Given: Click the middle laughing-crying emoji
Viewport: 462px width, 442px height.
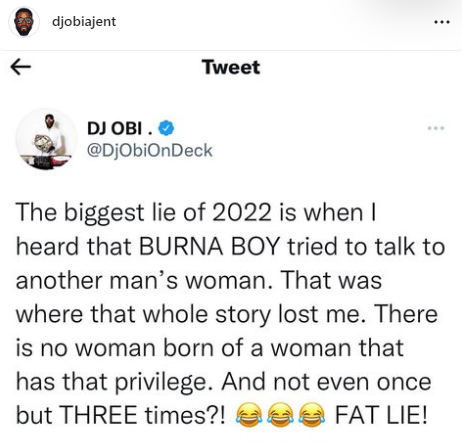Looking at the screenshot, I should click(280, 415).
